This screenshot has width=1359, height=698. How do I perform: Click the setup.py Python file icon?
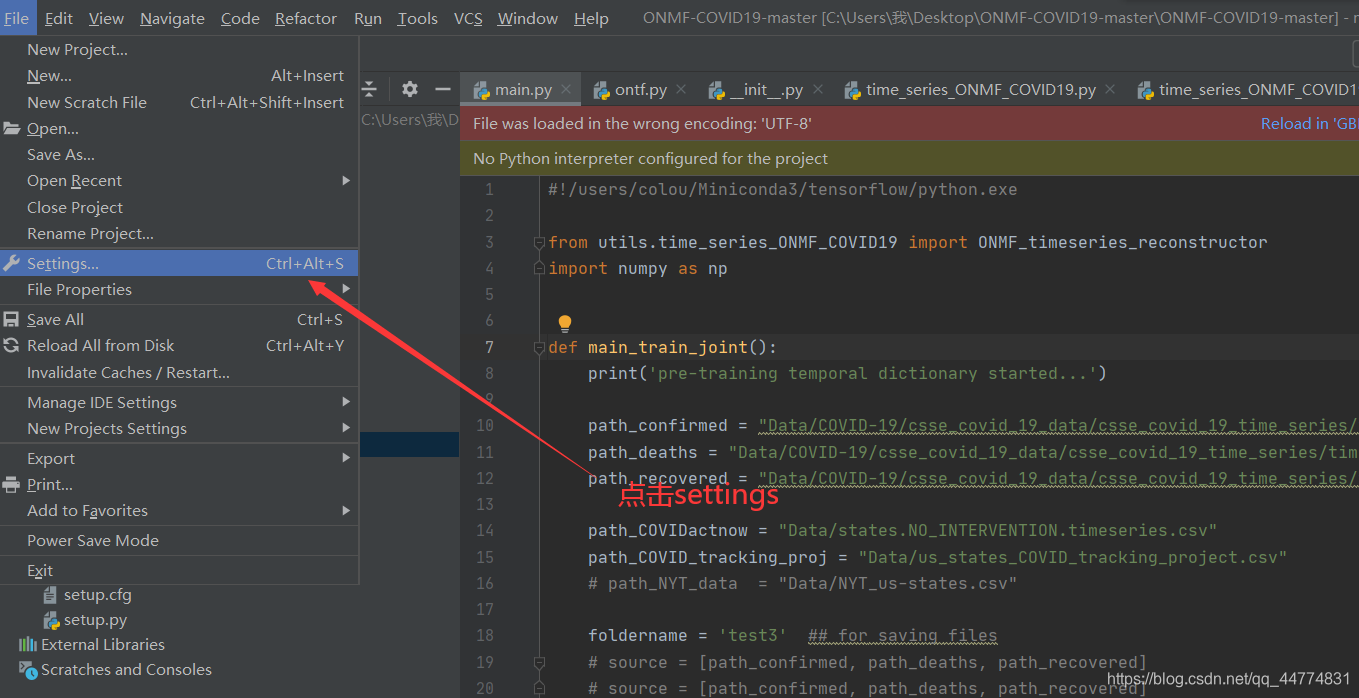click(50, 620)
